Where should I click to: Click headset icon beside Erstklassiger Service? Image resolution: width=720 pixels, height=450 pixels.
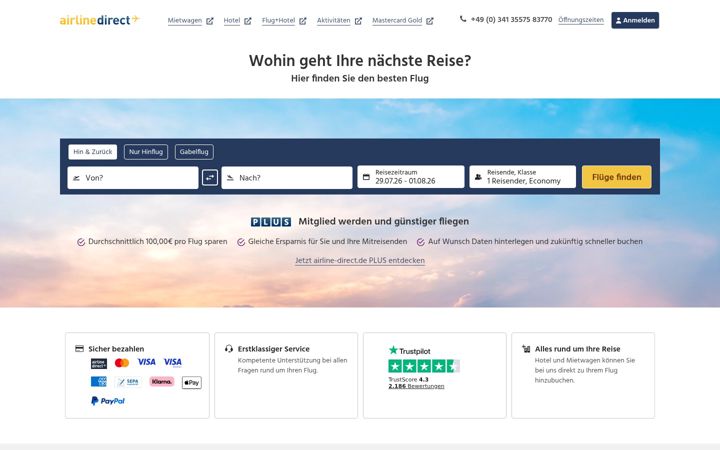click(229, 349)
